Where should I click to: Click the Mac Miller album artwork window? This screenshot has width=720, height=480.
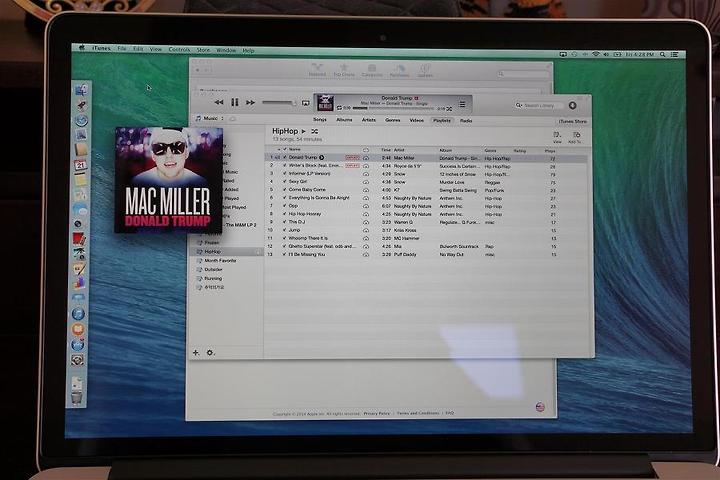coord(169,180)
